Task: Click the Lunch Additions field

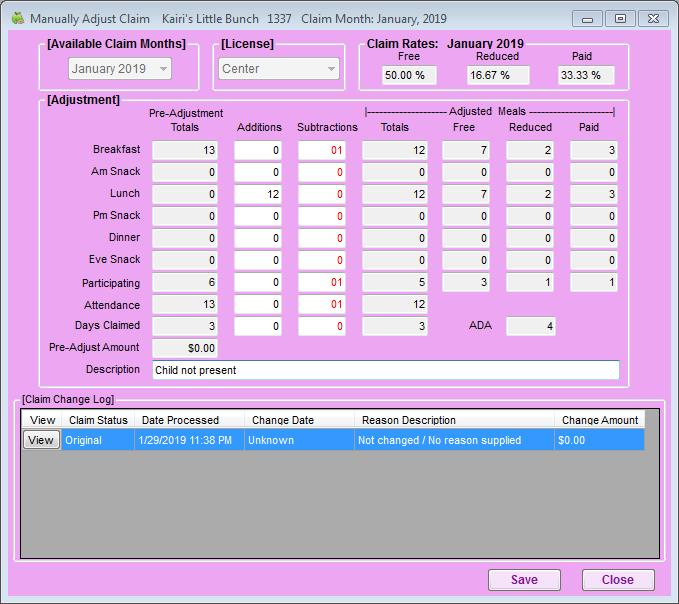Action: 258,194
